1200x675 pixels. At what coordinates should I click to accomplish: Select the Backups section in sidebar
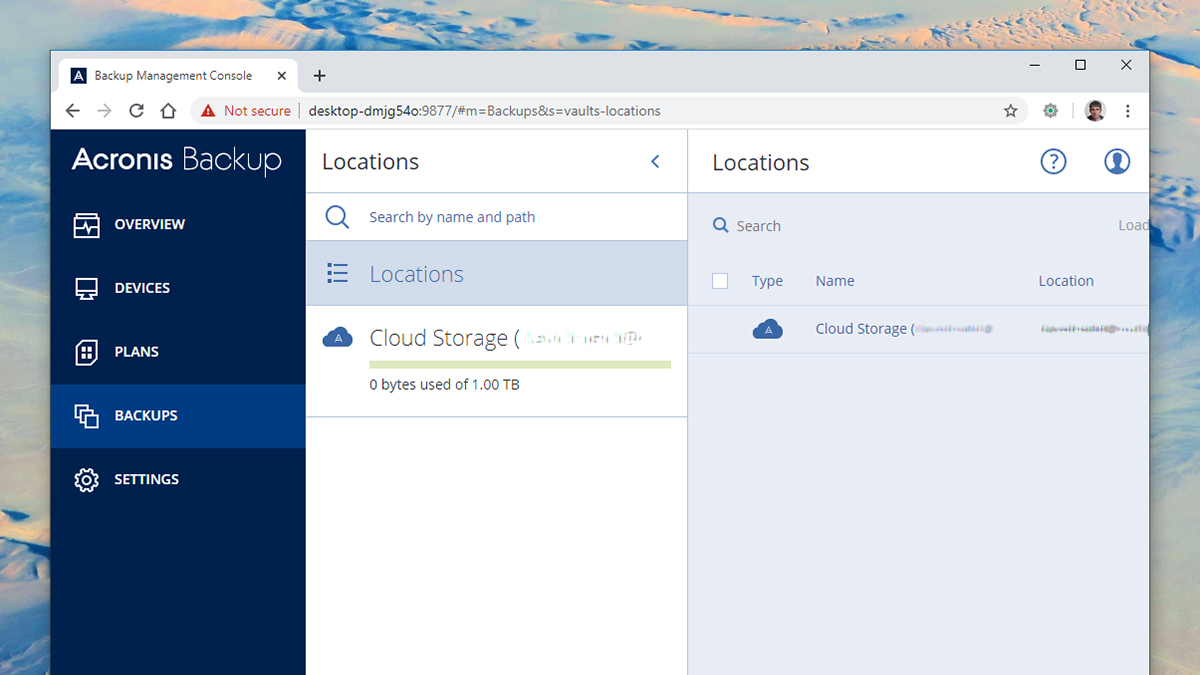178,416
